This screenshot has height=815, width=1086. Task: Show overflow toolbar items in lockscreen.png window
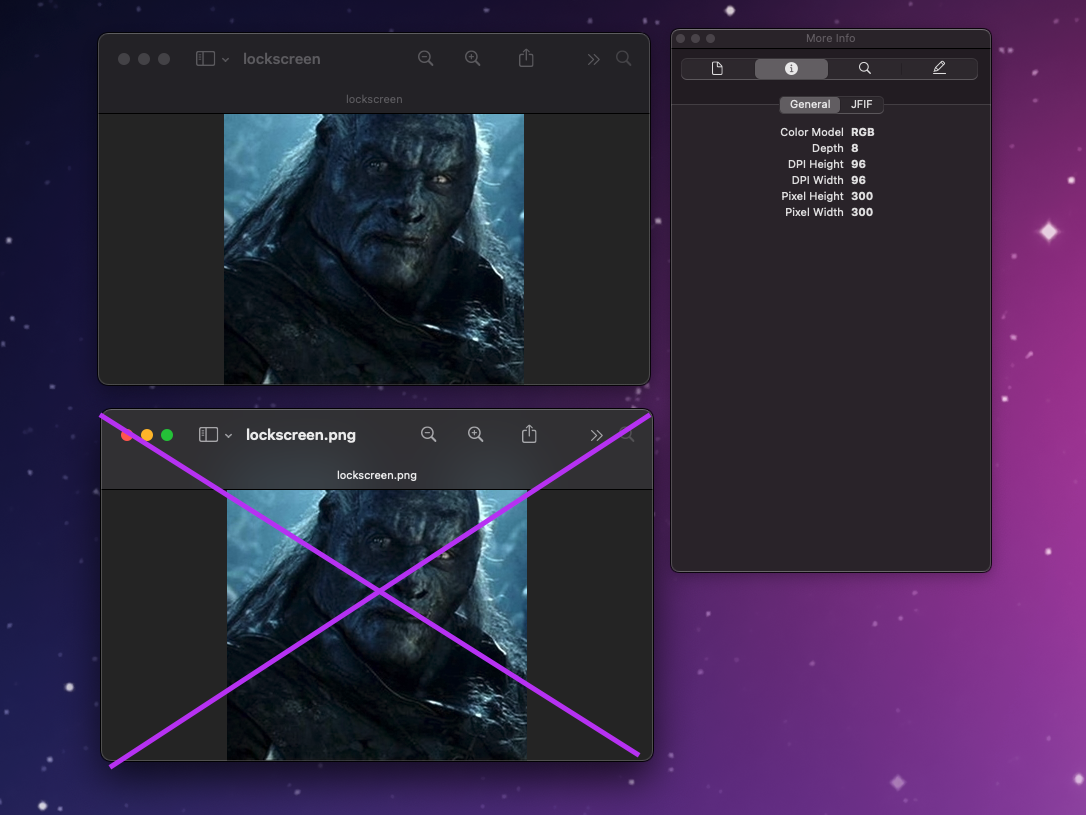tap(596, 436)
